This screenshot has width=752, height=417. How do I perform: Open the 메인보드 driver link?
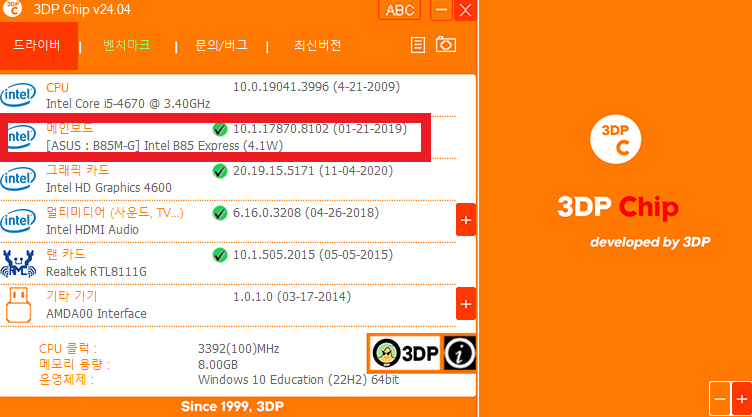(70, 128)
